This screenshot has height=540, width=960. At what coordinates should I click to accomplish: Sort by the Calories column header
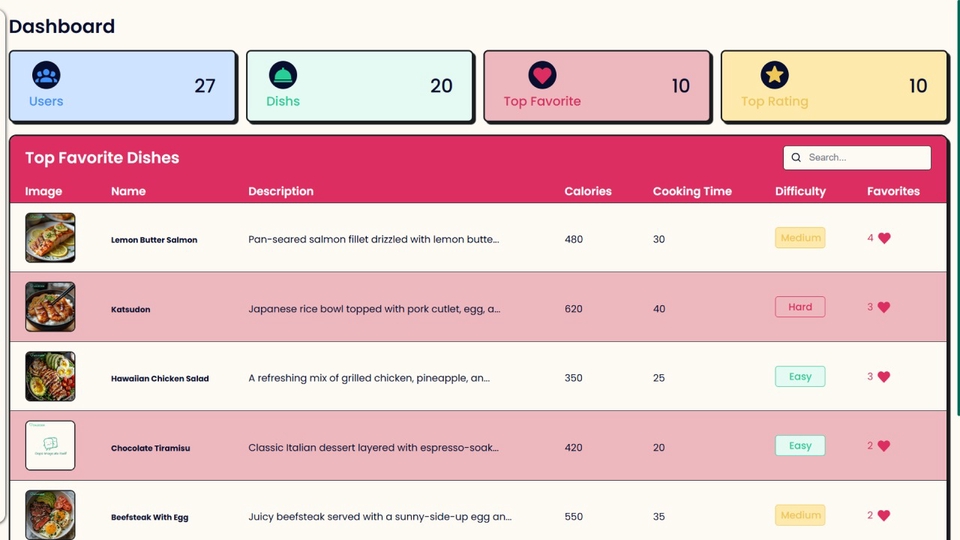588,191
